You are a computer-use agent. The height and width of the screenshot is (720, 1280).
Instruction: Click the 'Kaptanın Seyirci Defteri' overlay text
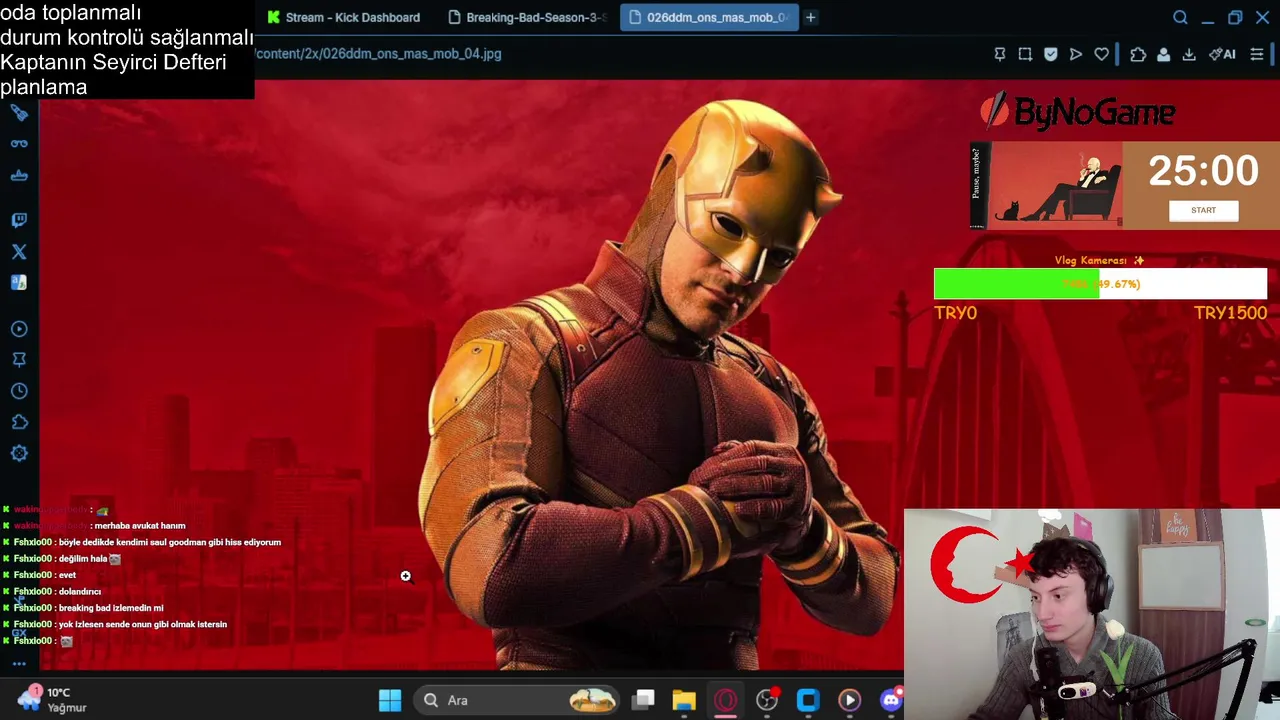pyautogui.click(x=113, y=62)
